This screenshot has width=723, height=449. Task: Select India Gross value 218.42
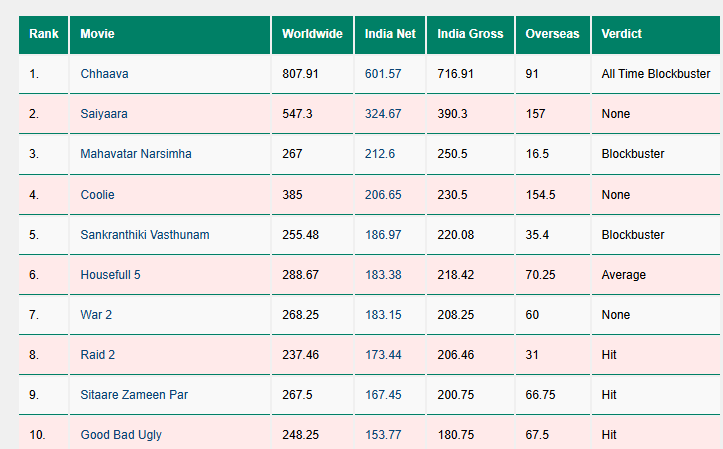[x=456, y=275]
